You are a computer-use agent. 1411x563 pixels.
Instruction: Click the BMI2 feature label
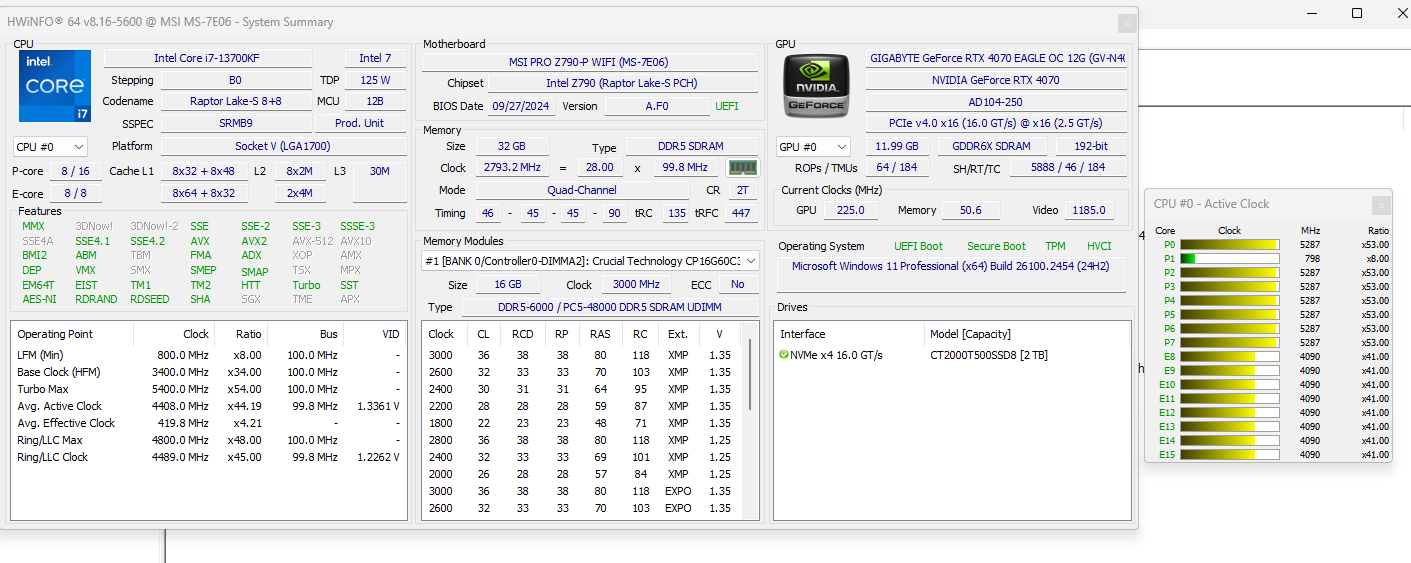tap(34, 255)
